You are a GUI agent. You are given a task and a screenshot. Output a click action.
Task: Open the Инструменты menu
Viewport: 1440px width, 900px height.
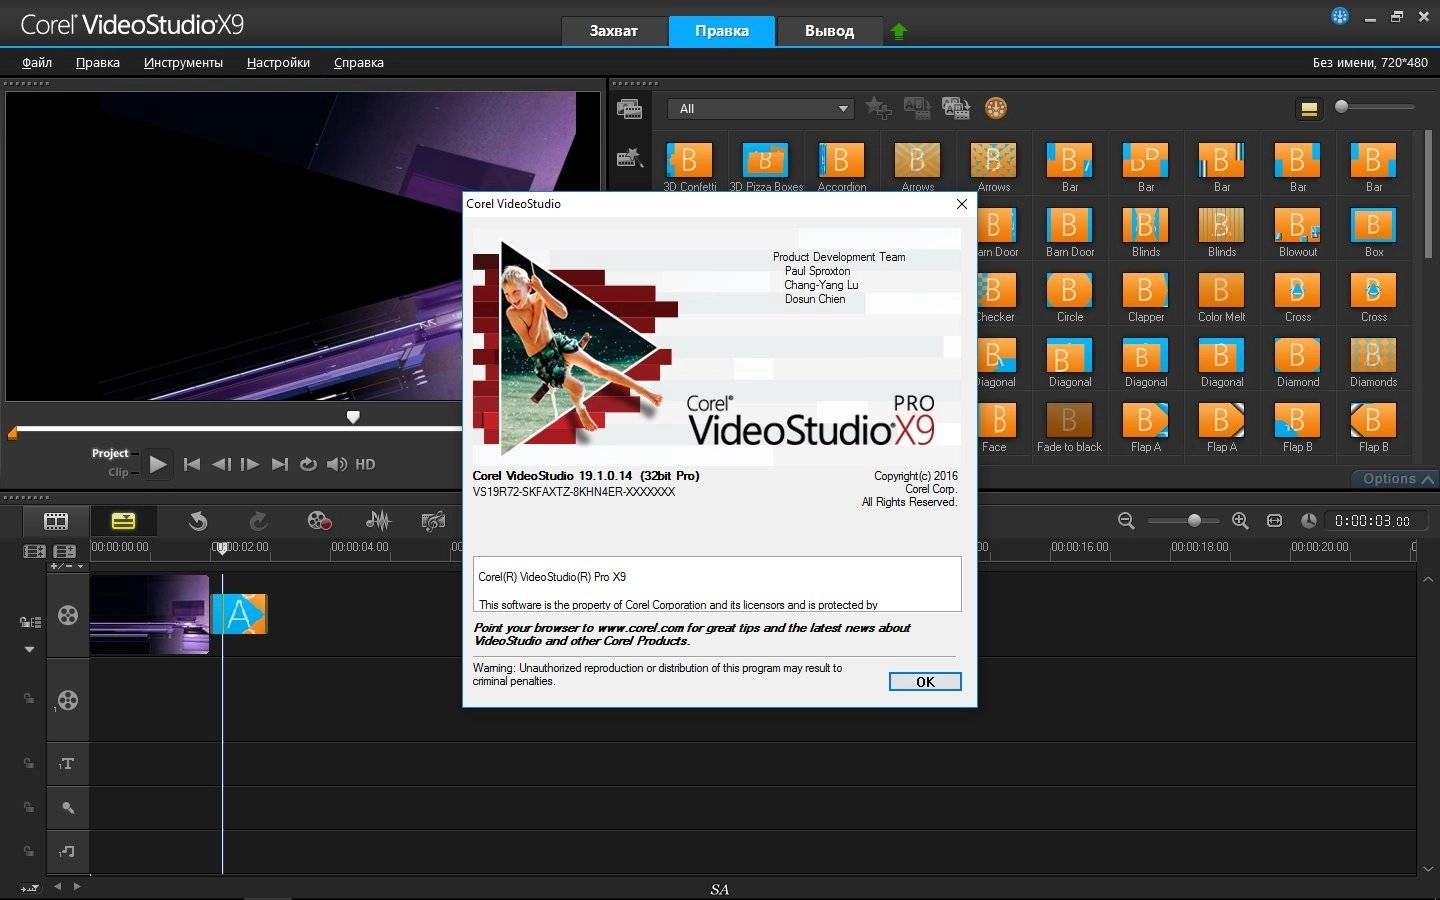click(183, 62)
